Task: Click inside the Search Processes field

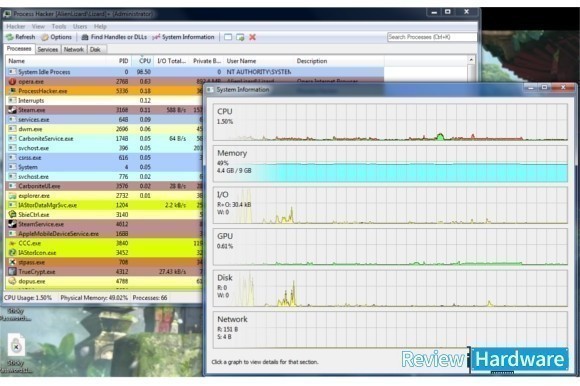Action: coord(432,37)
